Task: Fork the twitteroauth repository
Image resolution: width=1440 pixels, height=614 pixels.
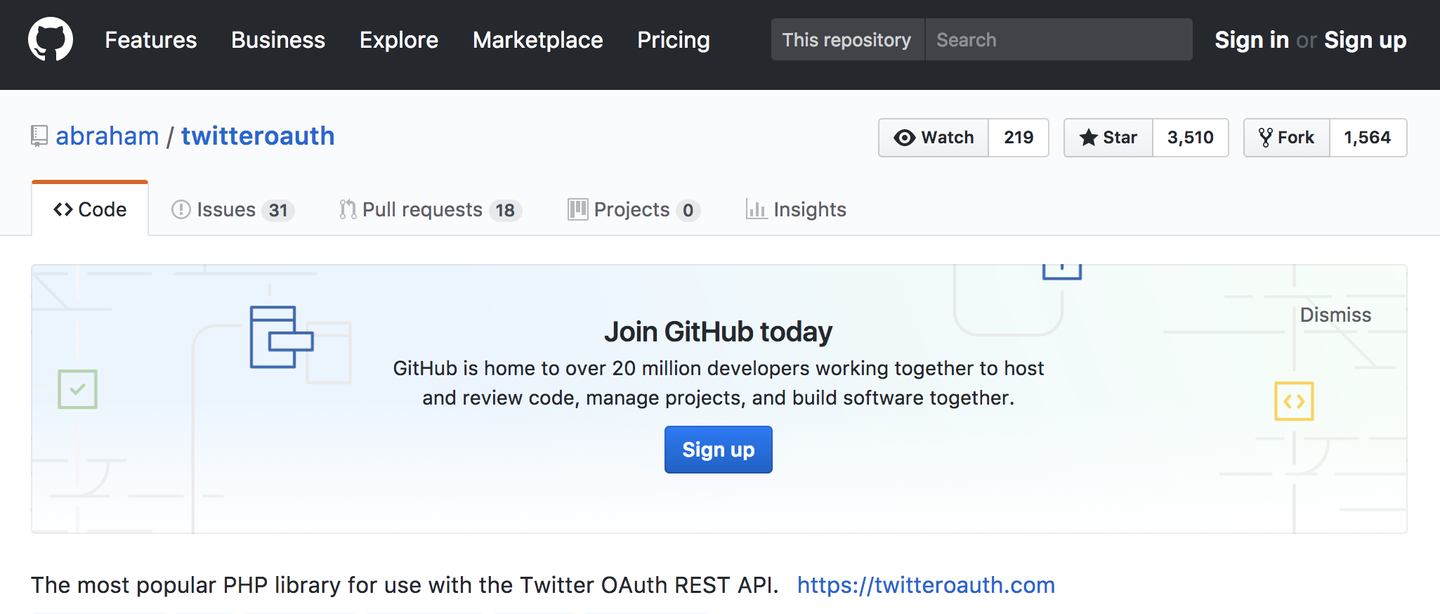Action: pyautogui.click(x=1286, y=138)
